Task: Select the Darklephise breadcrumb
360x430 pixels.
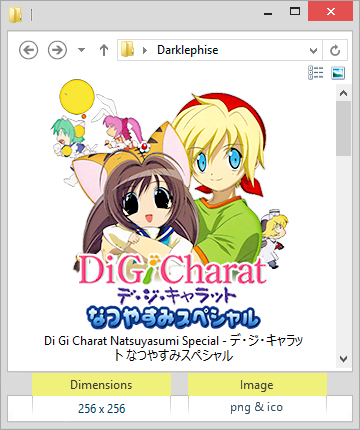Action: pos(188,50)
